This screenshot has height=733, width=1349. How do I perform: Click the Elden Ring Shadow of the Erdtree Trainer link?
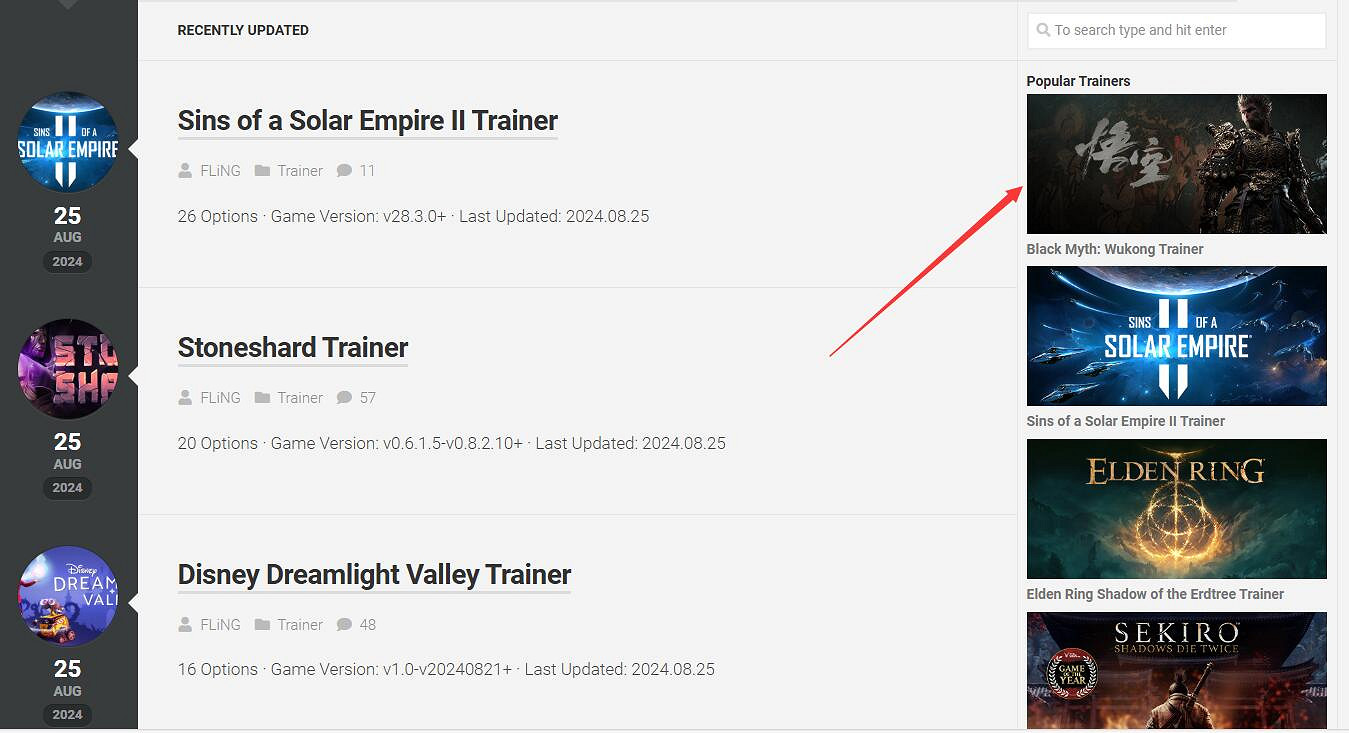tap(1155, 594)
